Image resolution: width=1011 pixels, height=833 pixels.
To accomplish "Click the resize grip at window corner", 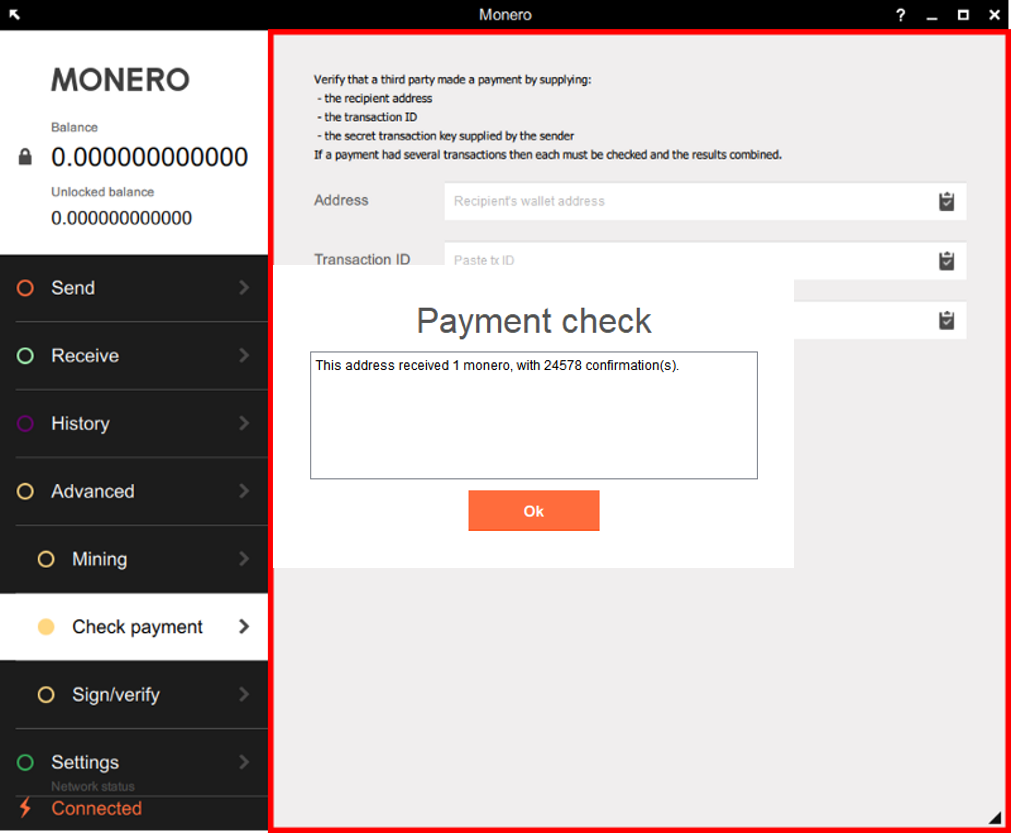I will (x=994, y=817).
